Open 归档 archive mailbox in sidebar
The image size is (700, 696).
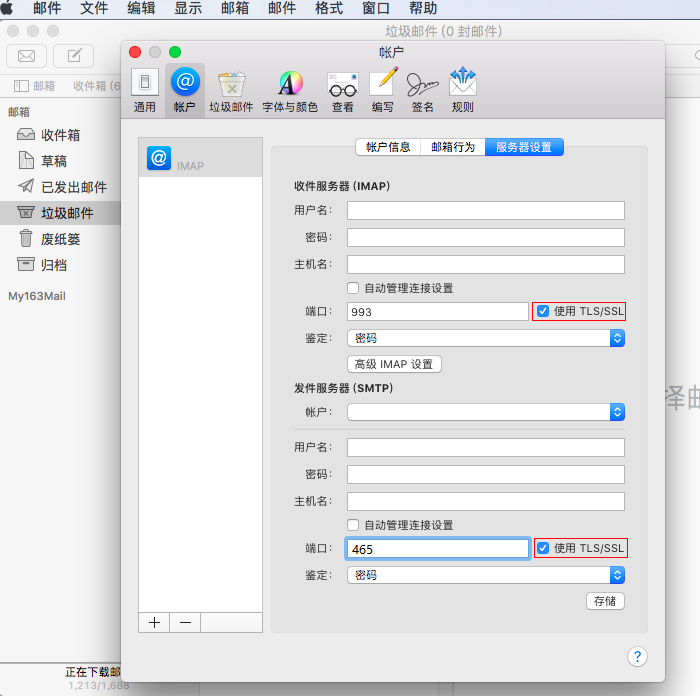[x=60, y=265]
